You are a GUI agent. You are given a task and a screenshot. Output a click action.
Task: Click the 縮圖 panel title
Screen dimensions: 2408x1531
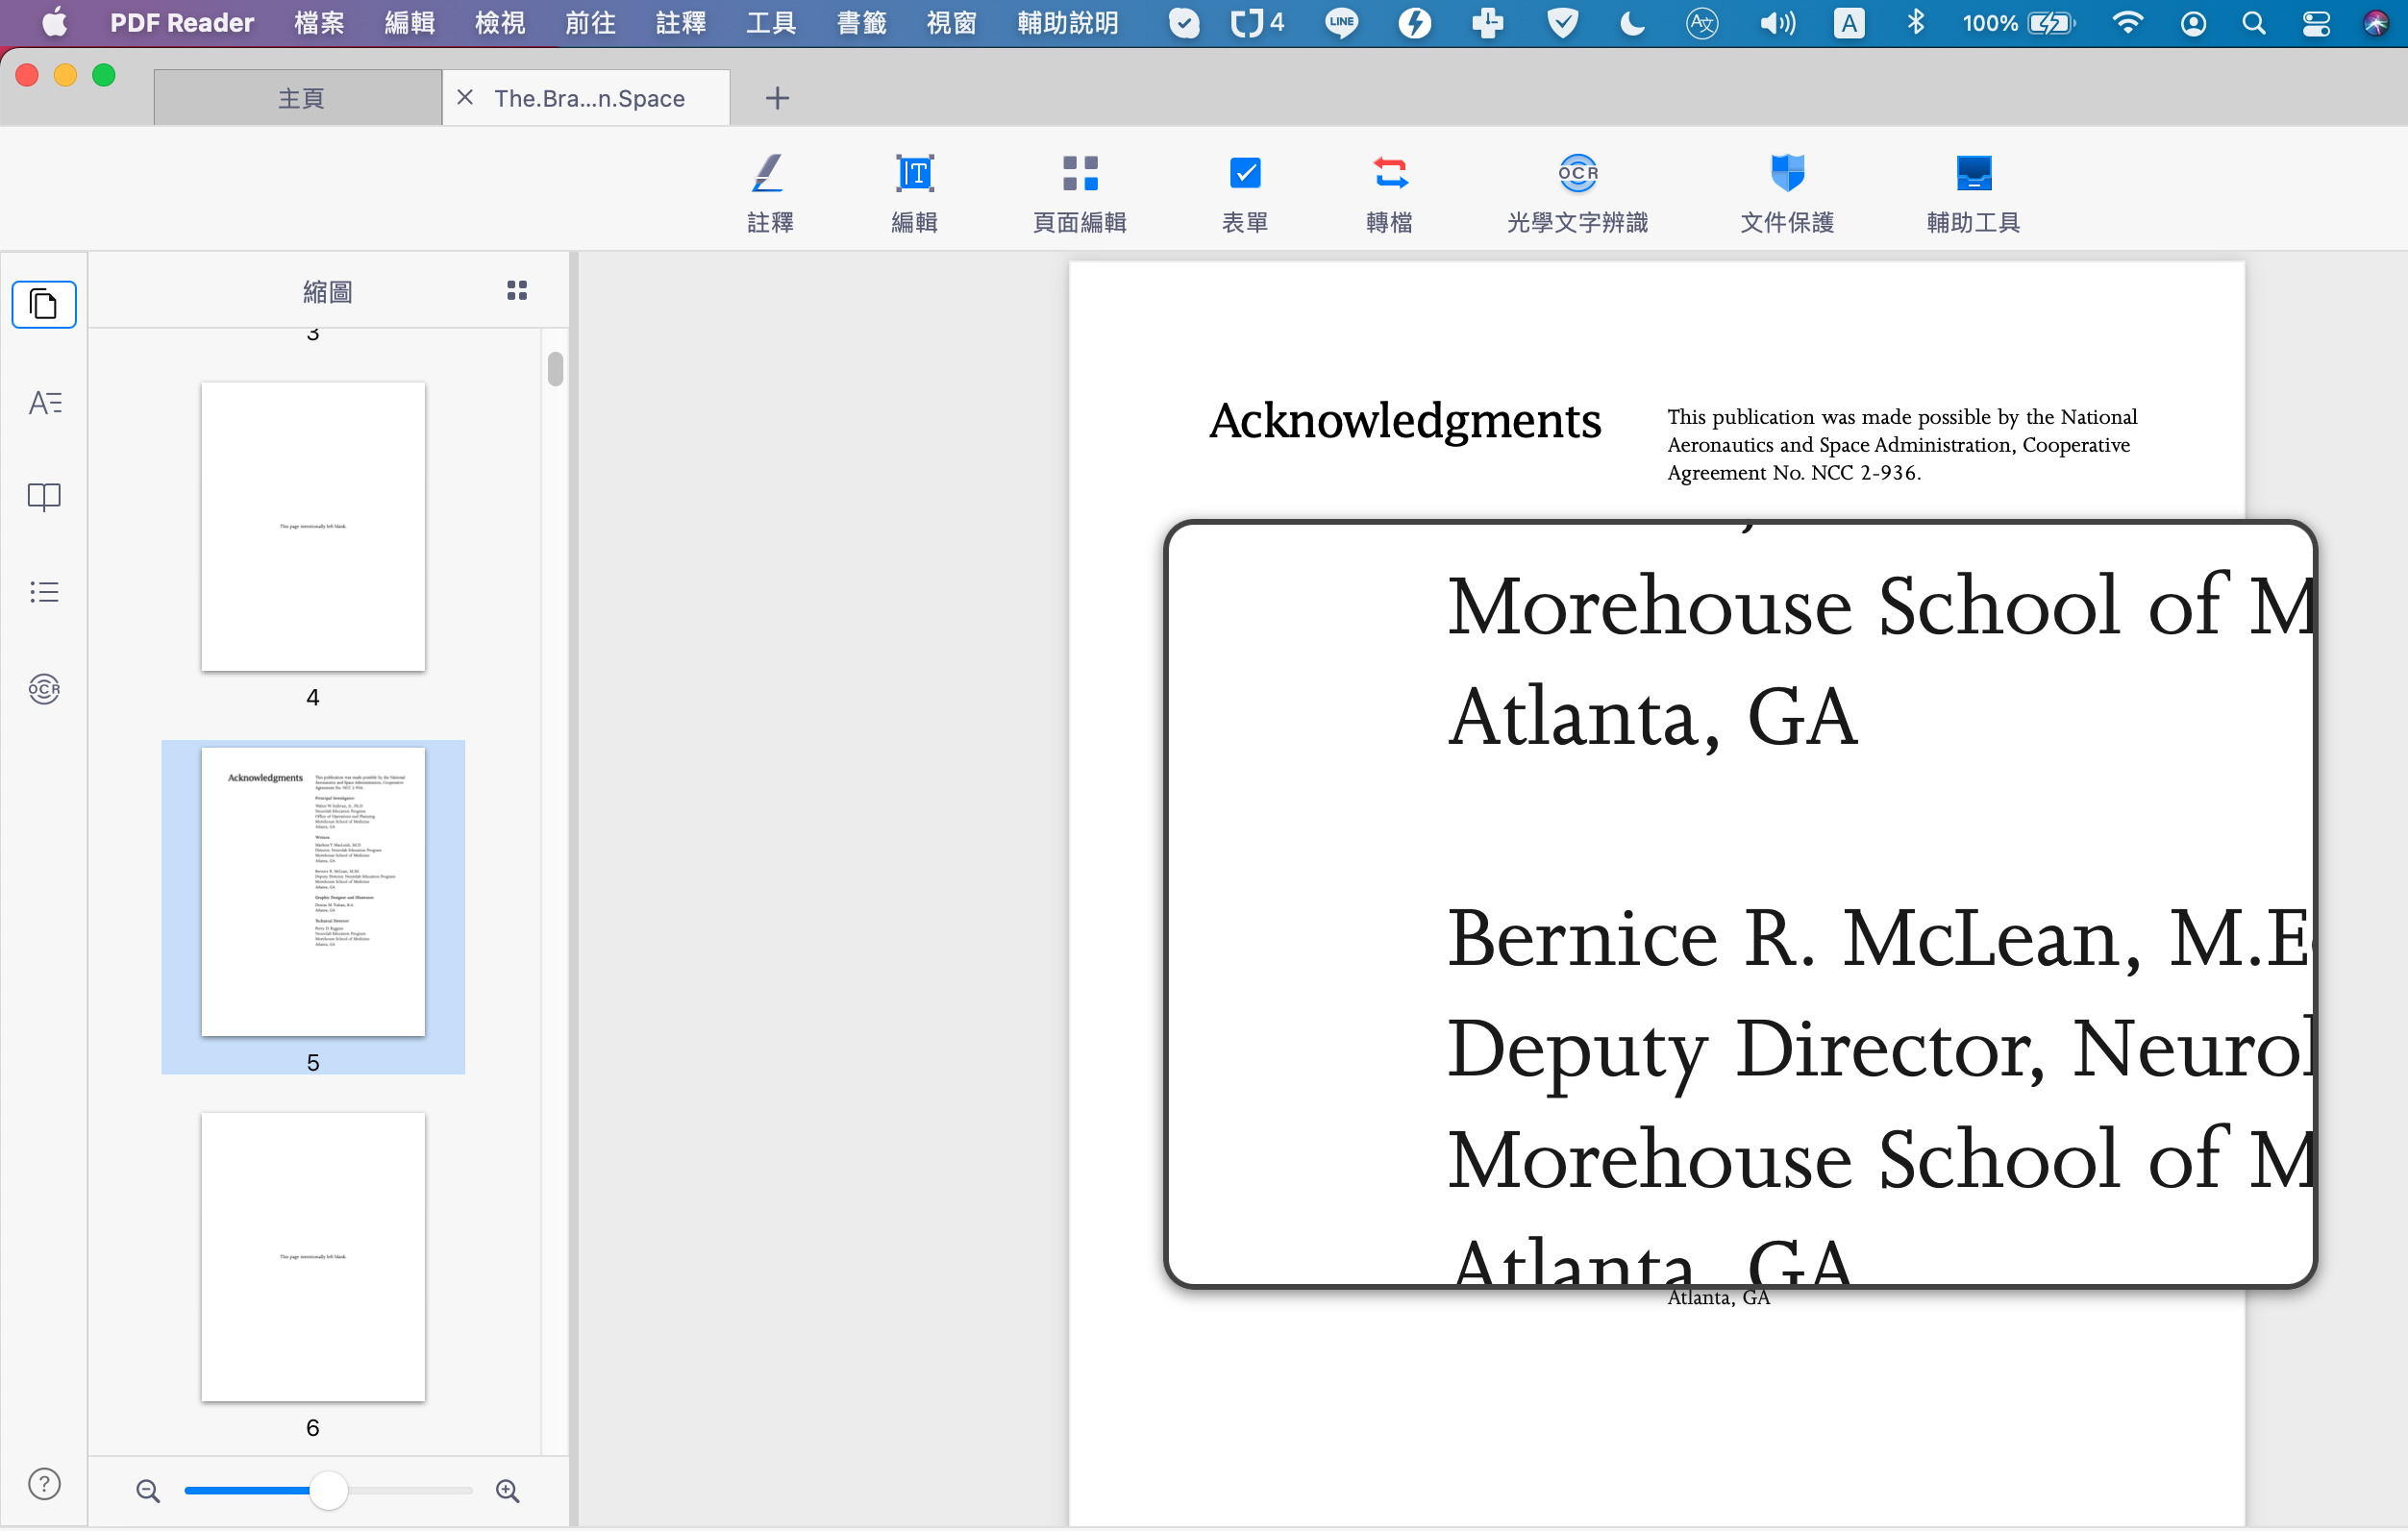coord(327,291)
